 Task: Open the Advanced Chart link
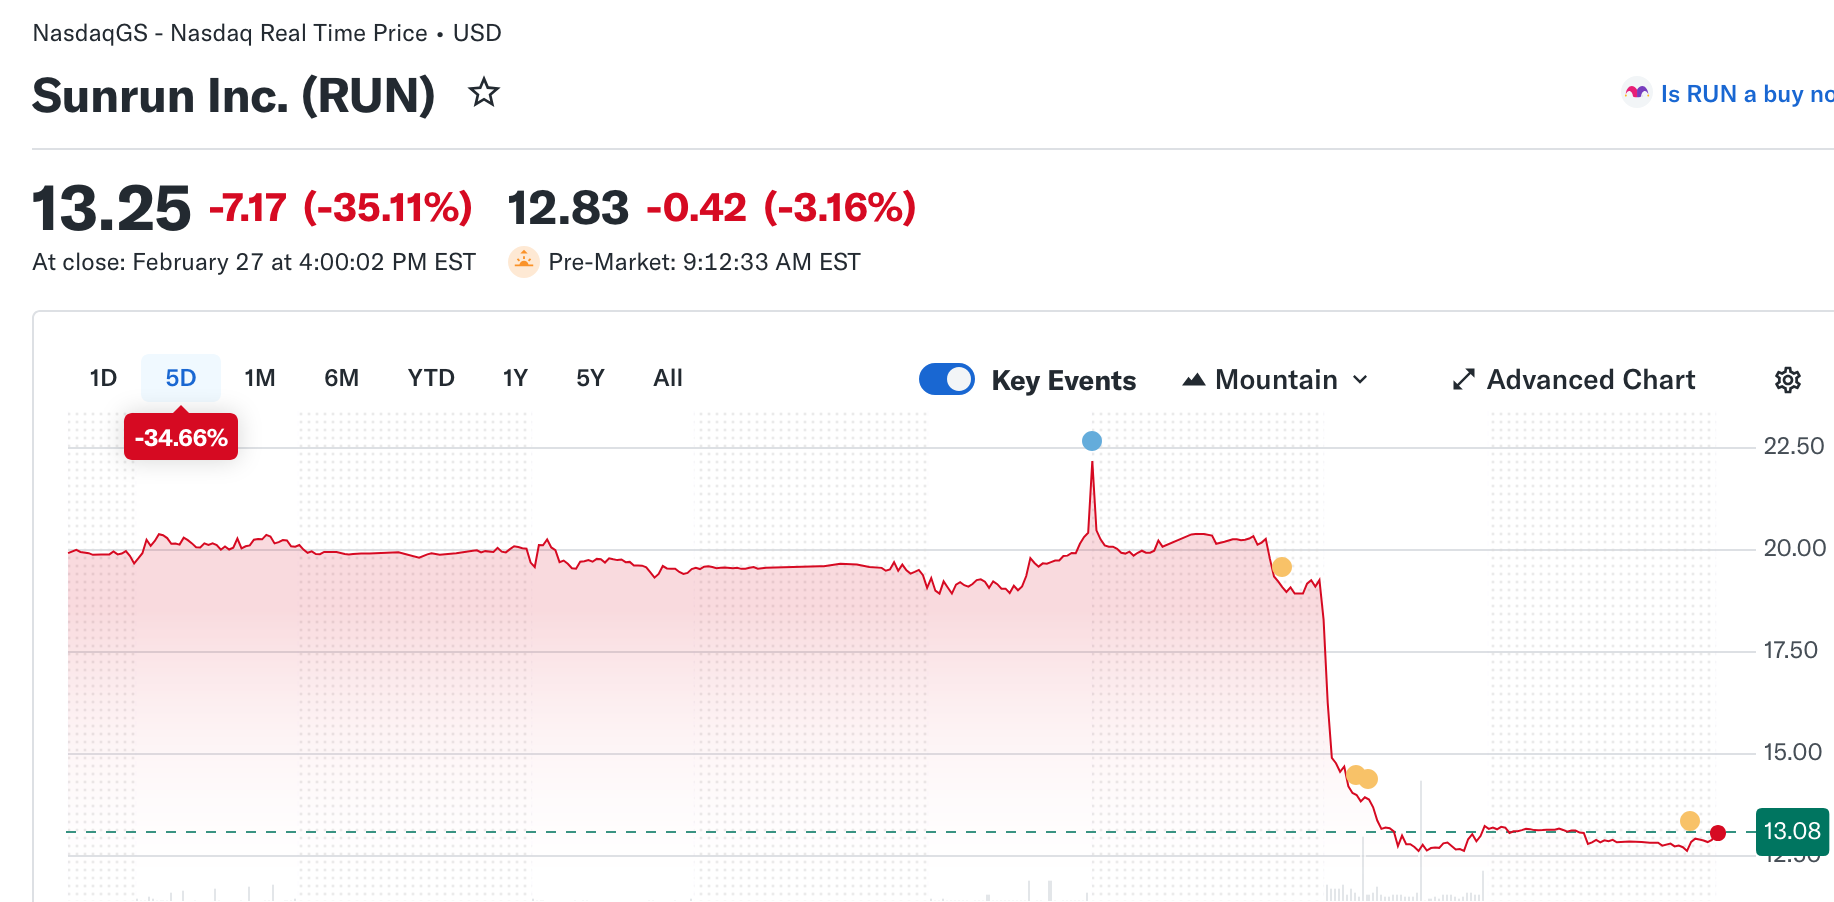1590,380
